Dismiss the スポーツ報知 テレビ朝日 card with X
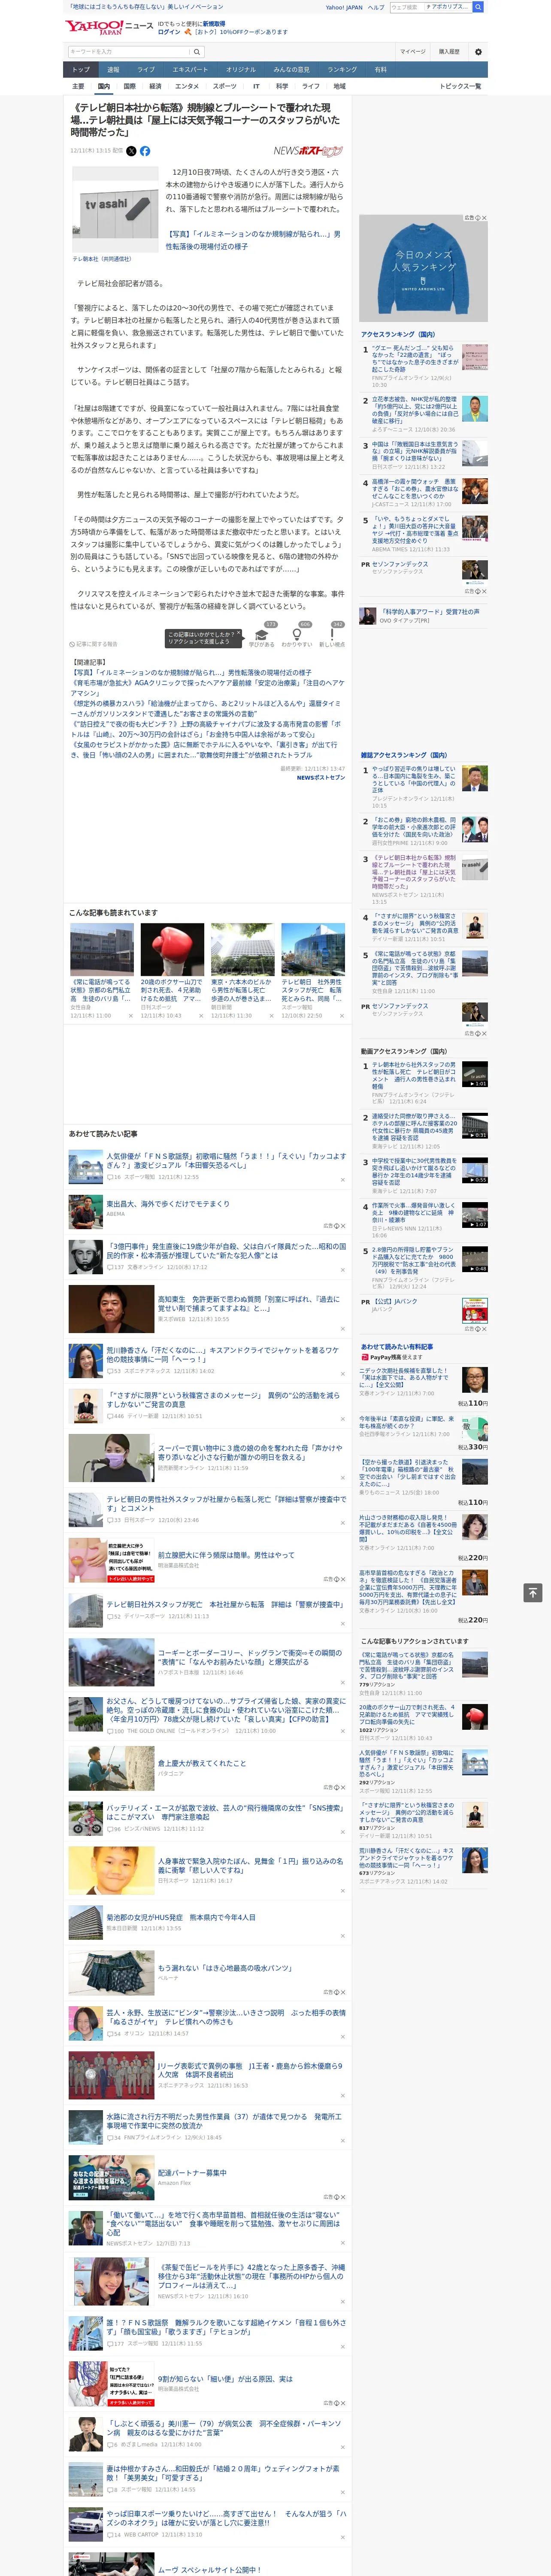Viewport: 551px width, 2576px height. pyautogui.click(x=341, y=1016)
